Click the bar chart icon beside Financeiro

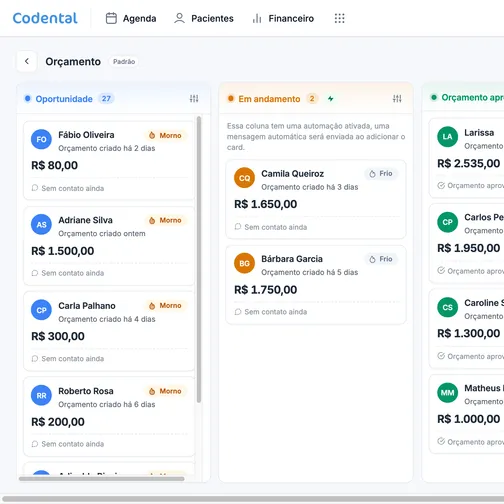(257, 18)
